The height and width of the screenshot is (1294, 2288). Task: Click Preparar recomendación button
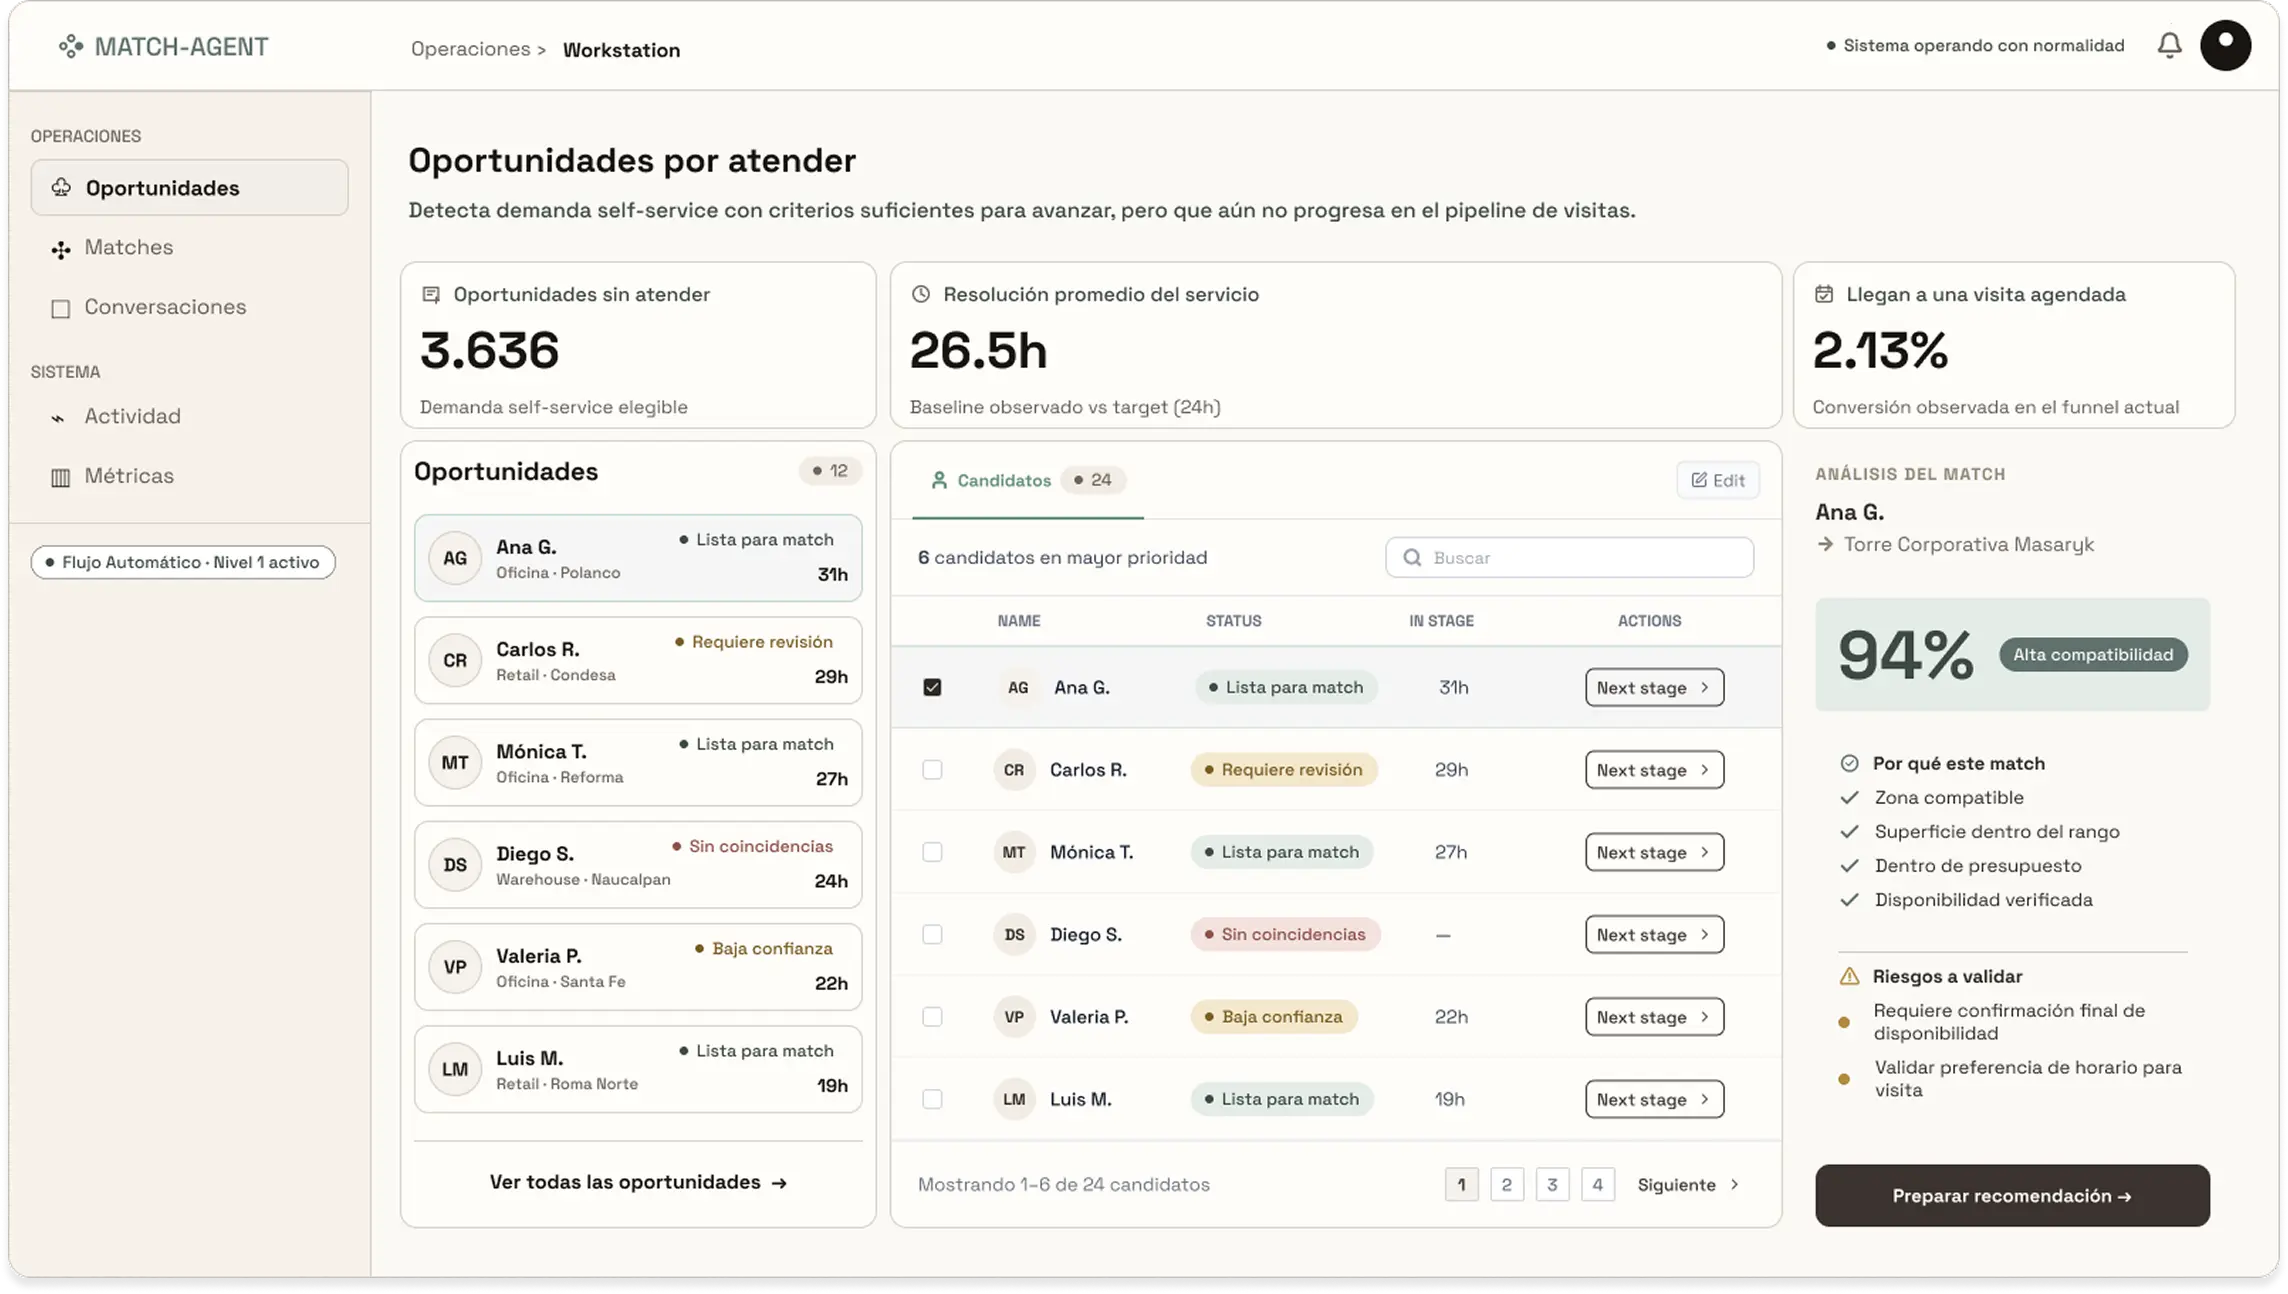click(2012, 1195)
